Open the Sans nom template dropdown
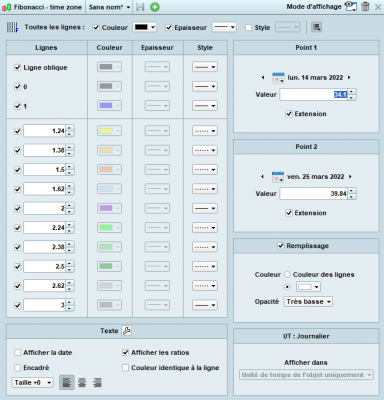Image resolution: width=384 pixels, height=400 pixels. [109, 7]
